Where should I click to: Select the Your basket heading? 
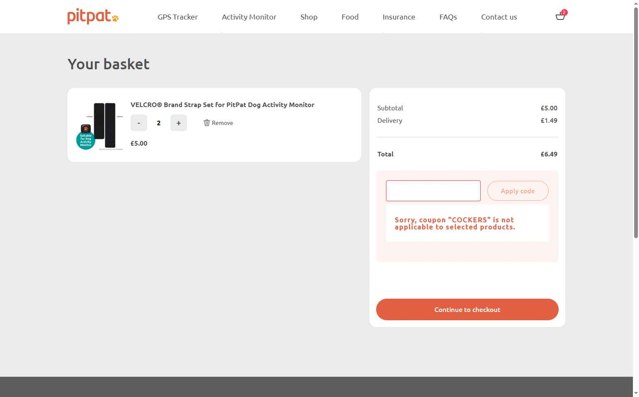pos(108,64)
